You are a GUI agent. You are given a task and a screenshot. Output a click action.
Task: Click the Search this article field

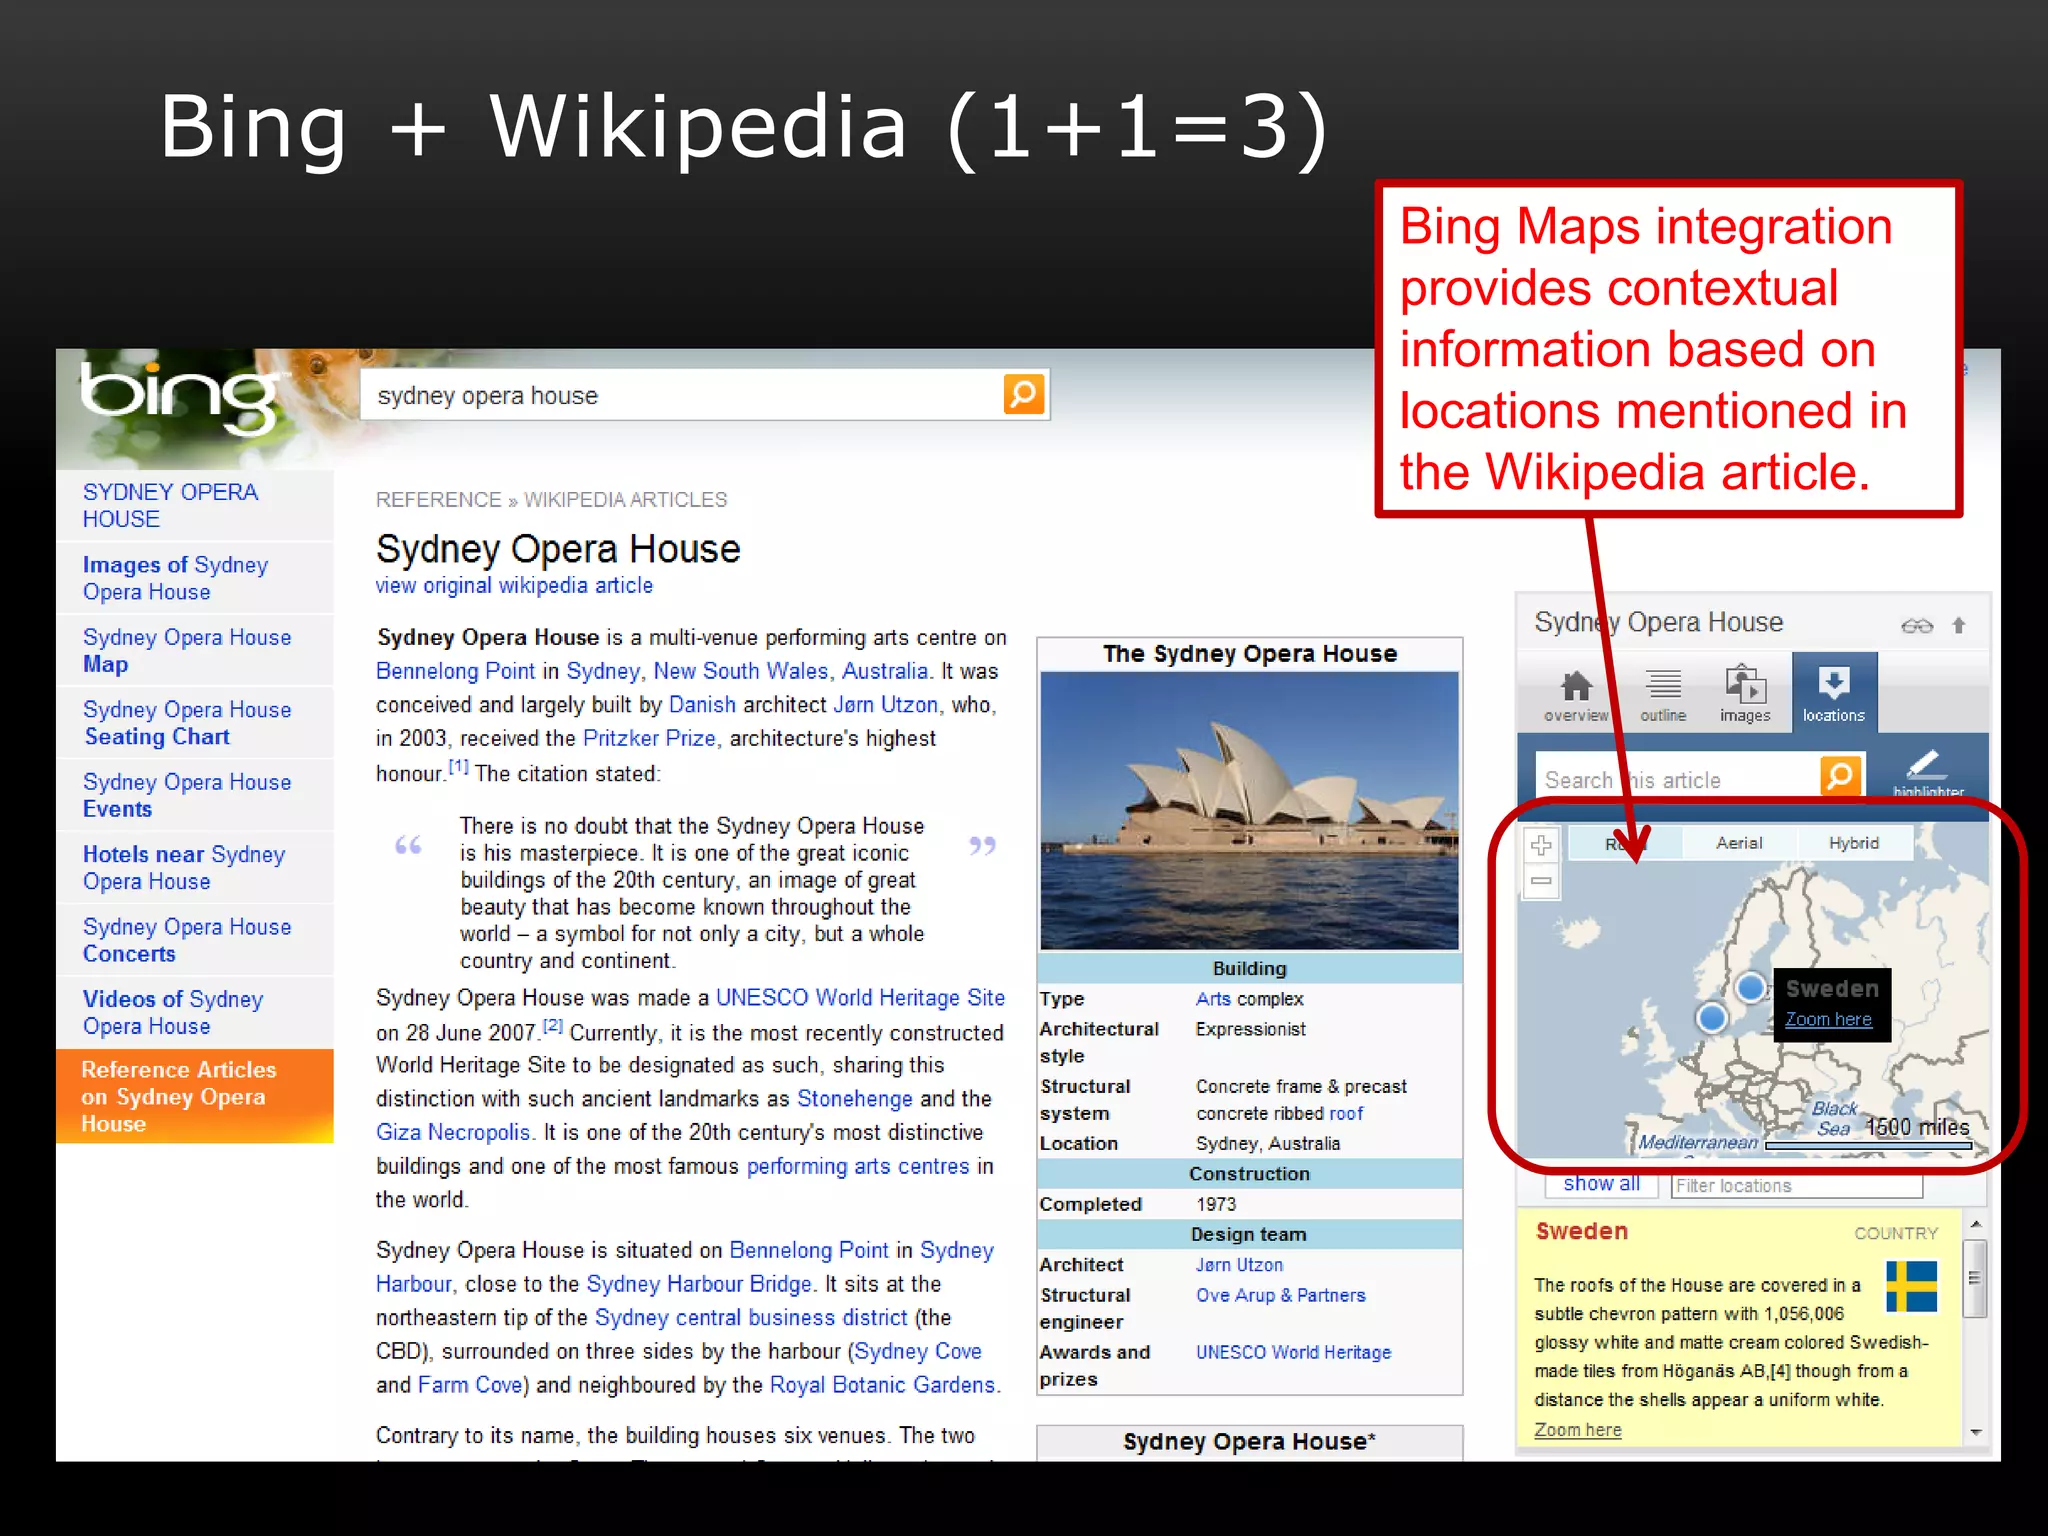click(1678, 779)
